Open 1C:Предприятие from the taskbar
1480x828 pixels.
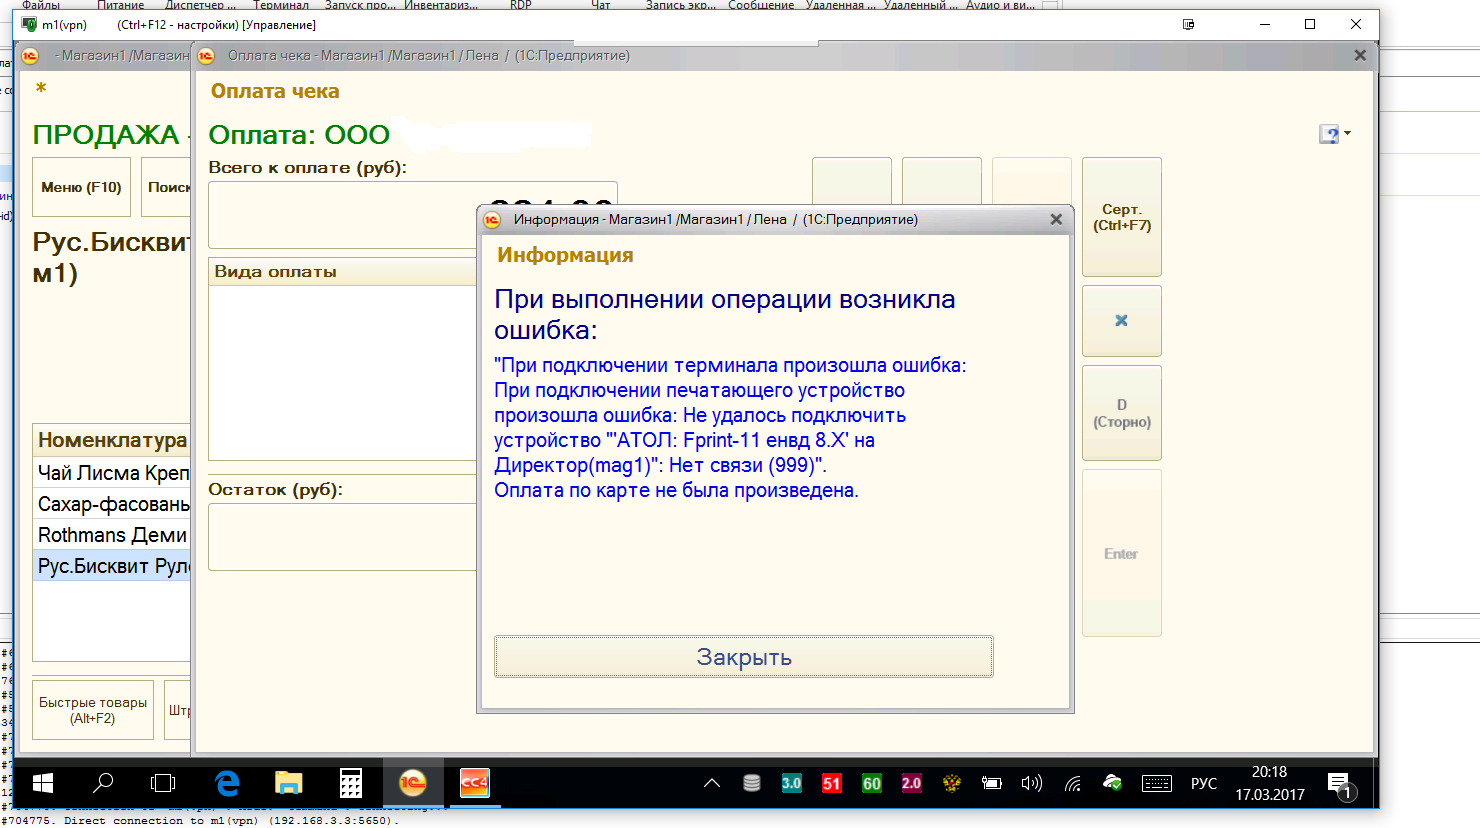click(x=413, y=784)
